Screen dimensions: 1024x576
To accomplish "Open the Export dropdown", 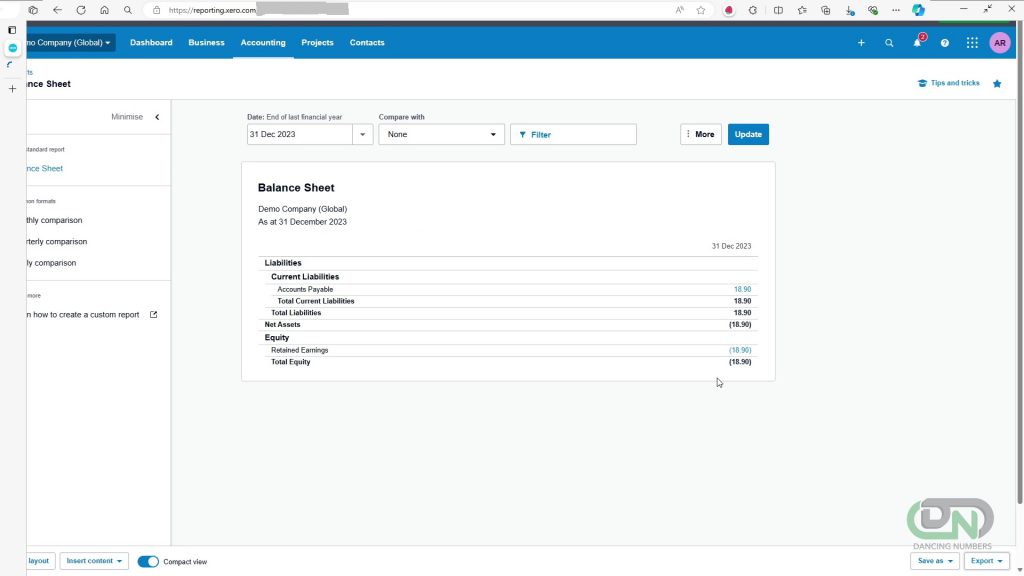I will (986, 561).
